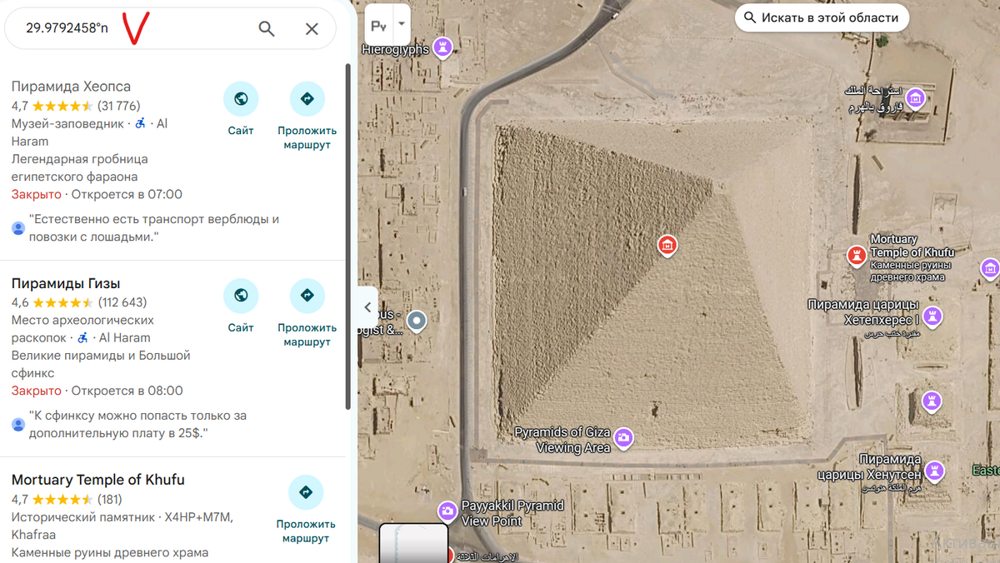Click the 'Легендарная гробница египетского фараона' description
This screenshot has height=563, width=1000.
pyautogui.click(x=80, y=168)
